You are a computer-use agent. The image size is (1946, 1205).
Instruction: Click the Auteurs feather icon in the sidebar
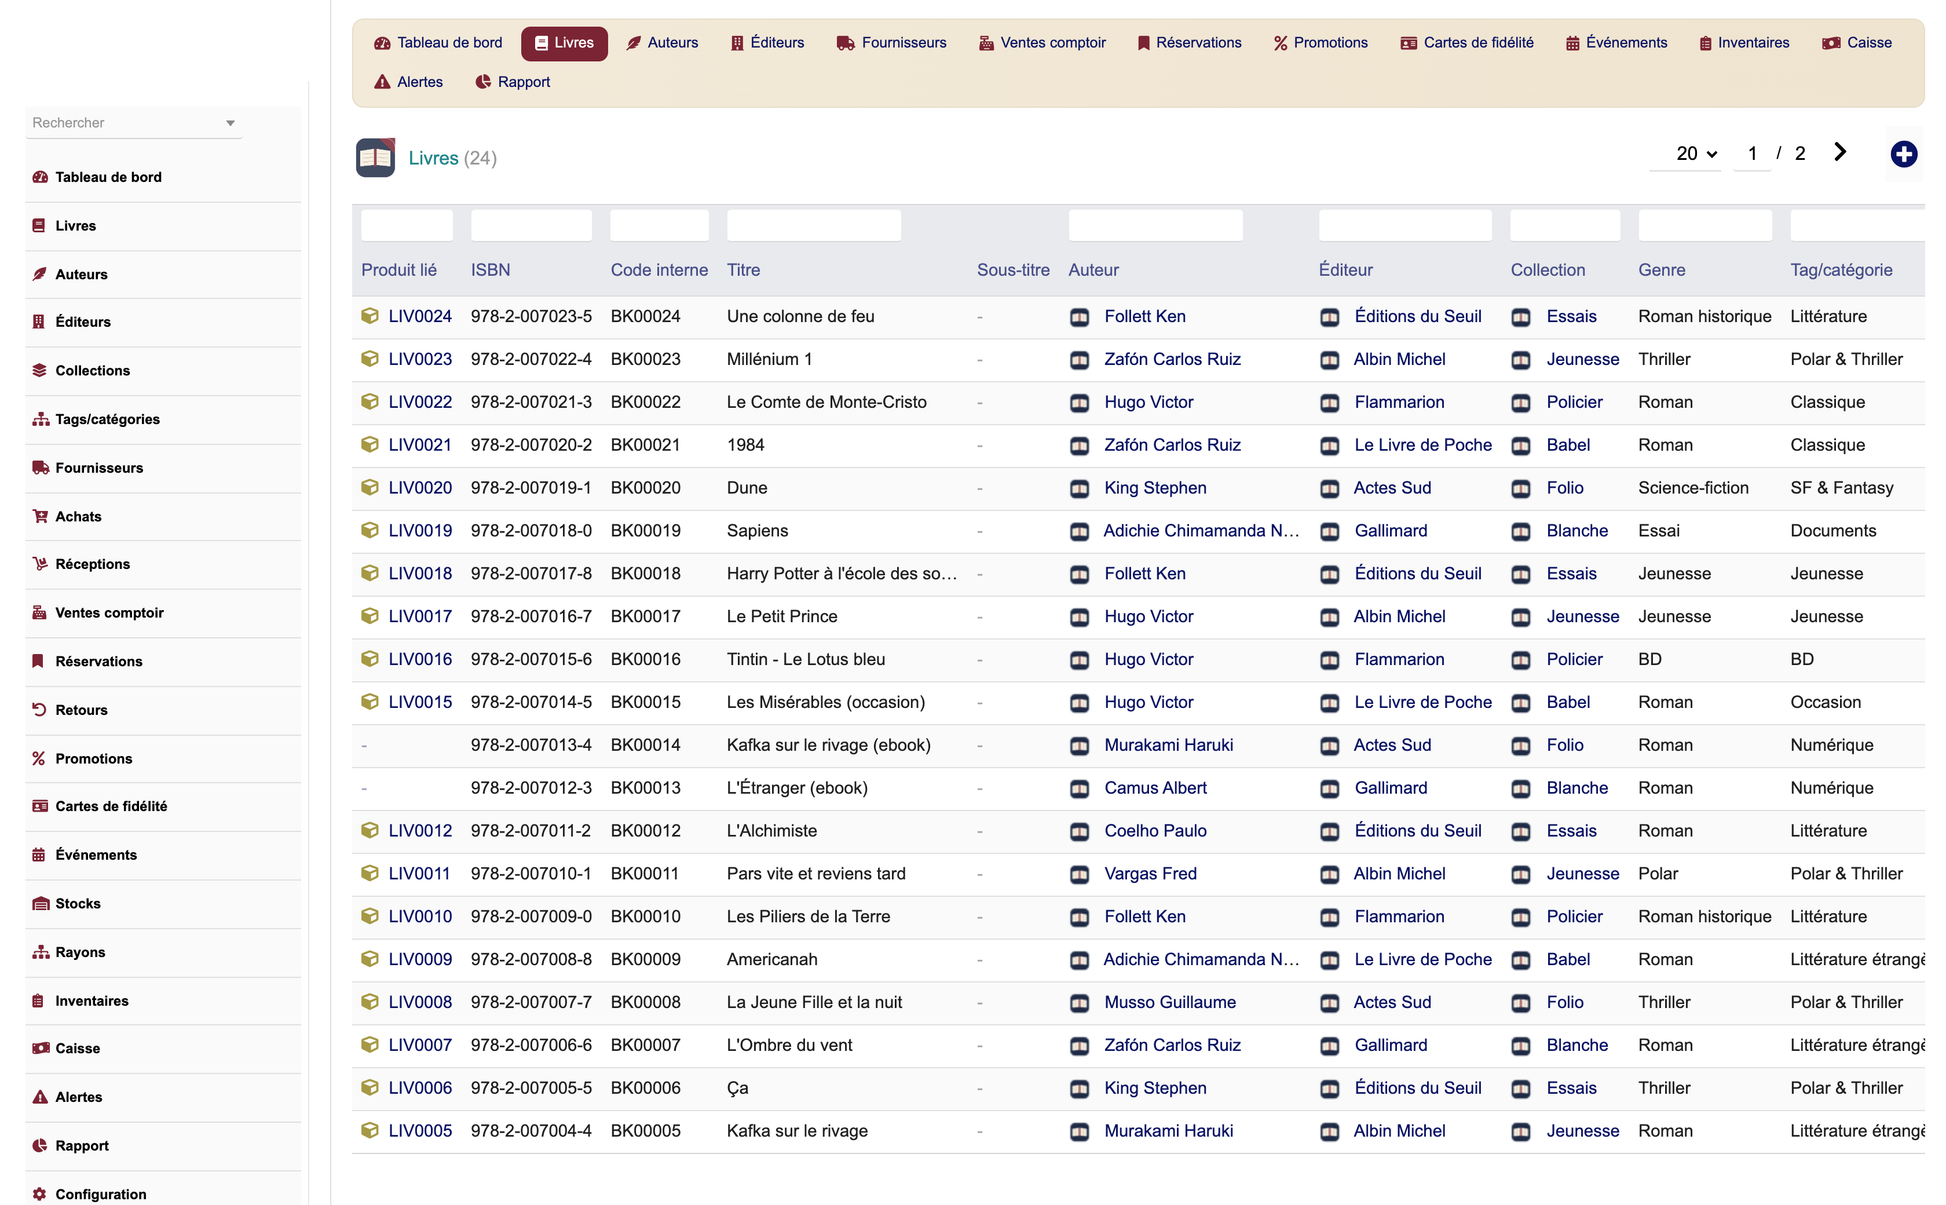tap(40, 274)
